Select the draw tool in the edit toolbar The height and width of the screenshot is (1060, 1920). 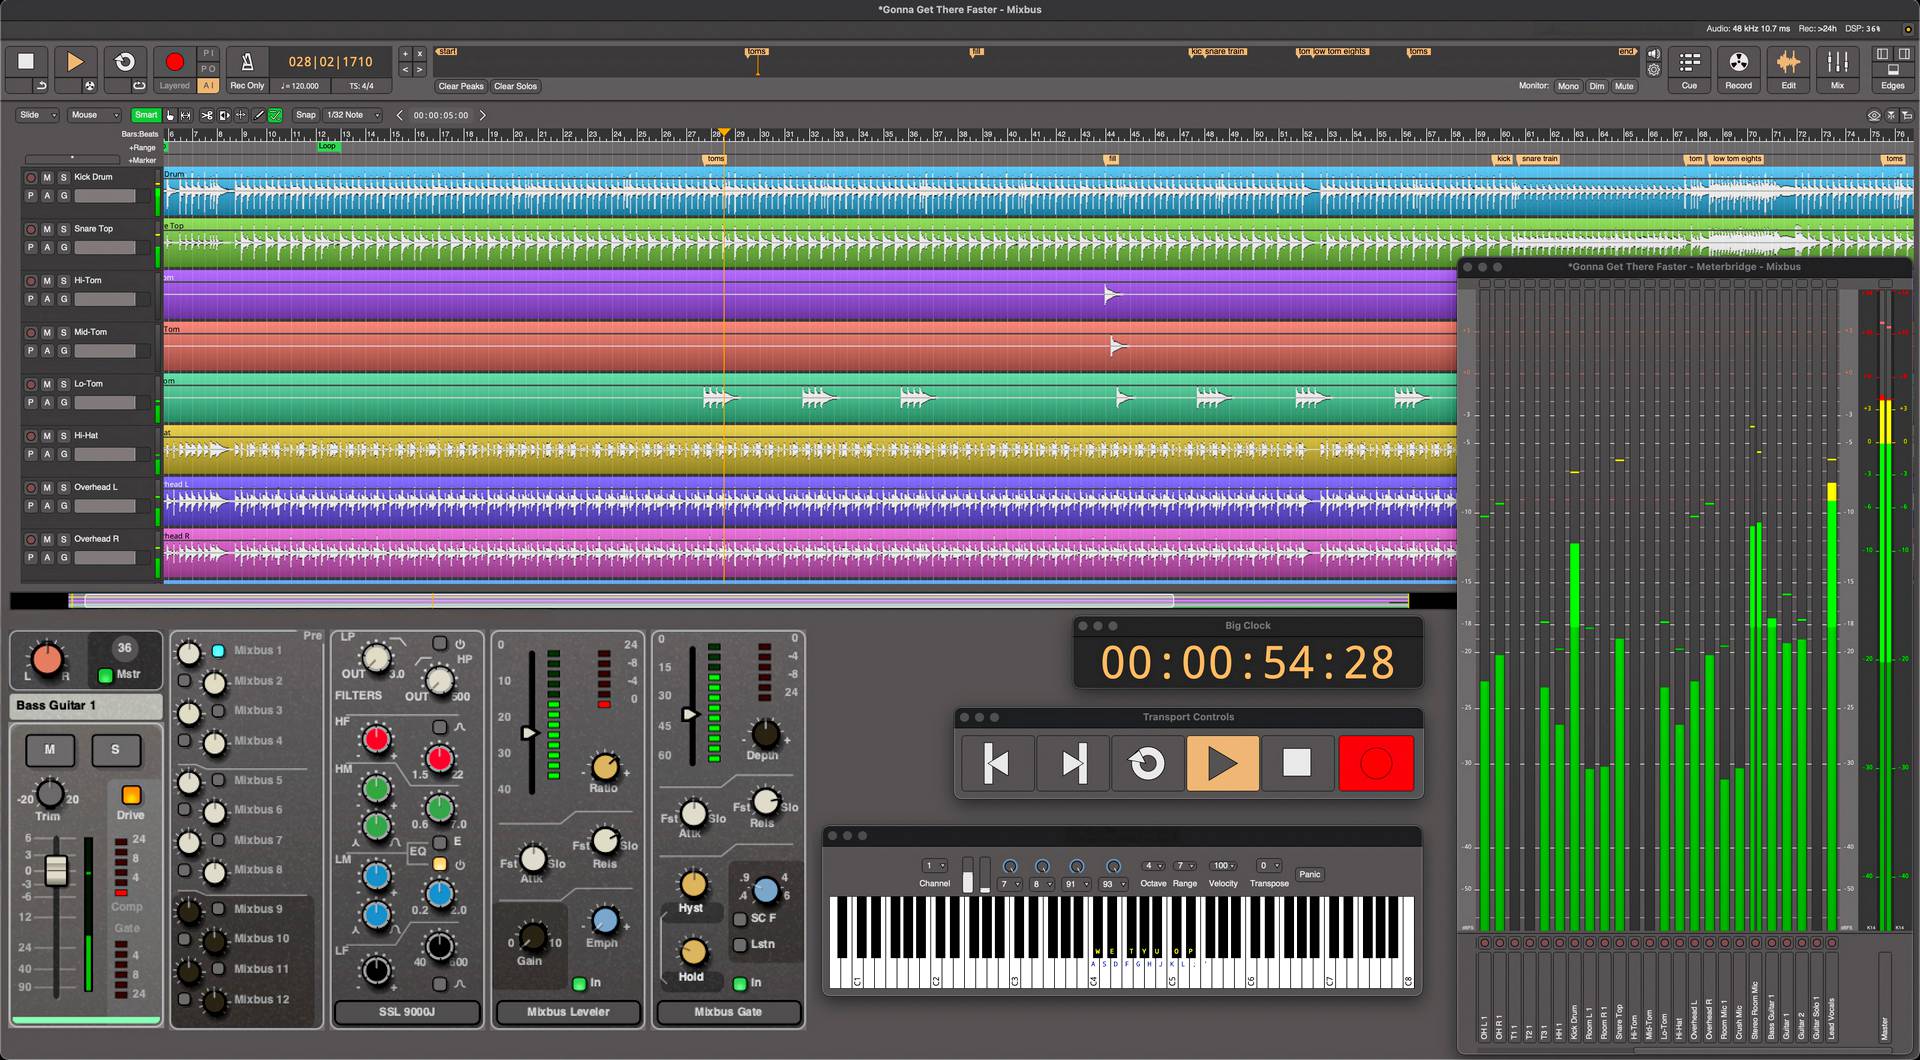tap(259, 115)
